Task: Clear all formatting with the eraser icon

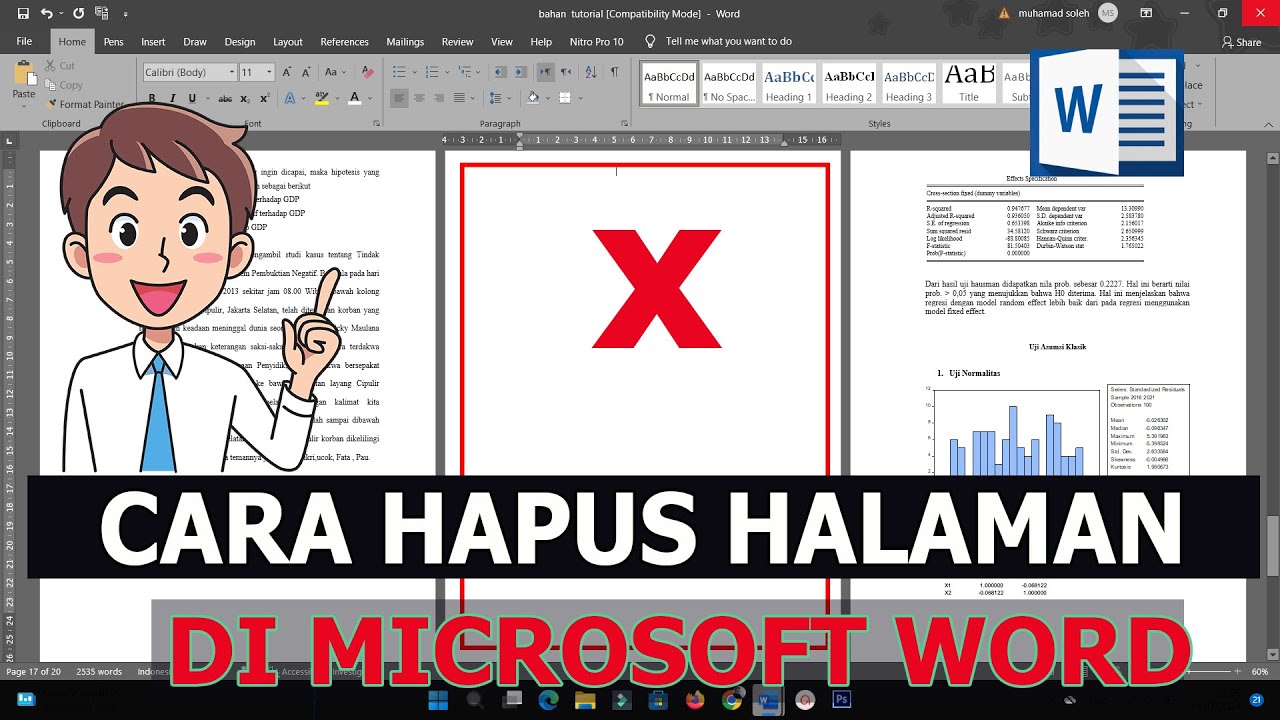Action: 367,72
